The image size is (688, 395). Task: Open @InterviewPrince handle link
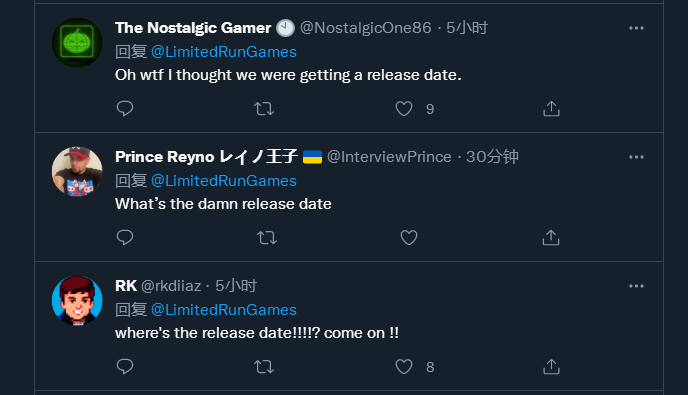click(389, 157)
